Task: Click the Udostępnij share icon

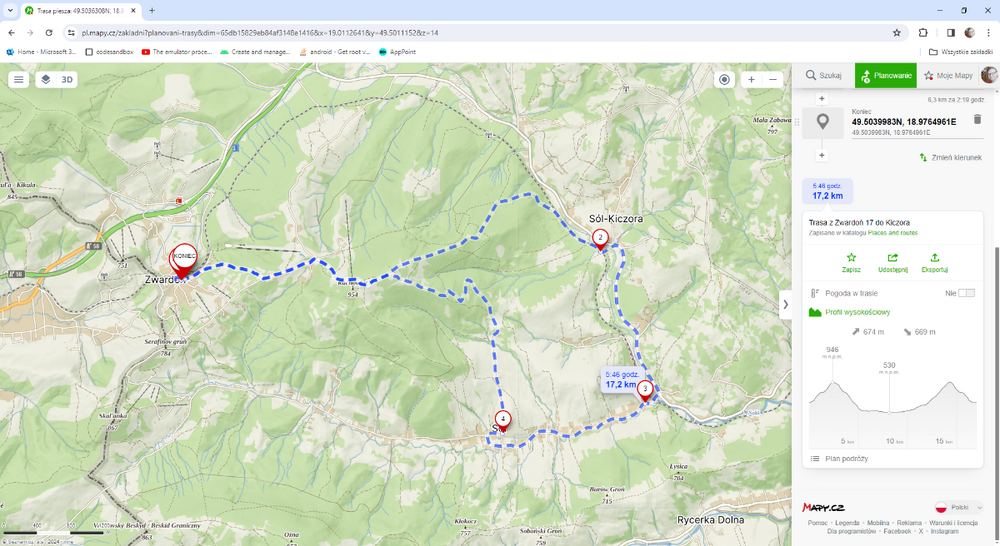Action: pos(893,258)
